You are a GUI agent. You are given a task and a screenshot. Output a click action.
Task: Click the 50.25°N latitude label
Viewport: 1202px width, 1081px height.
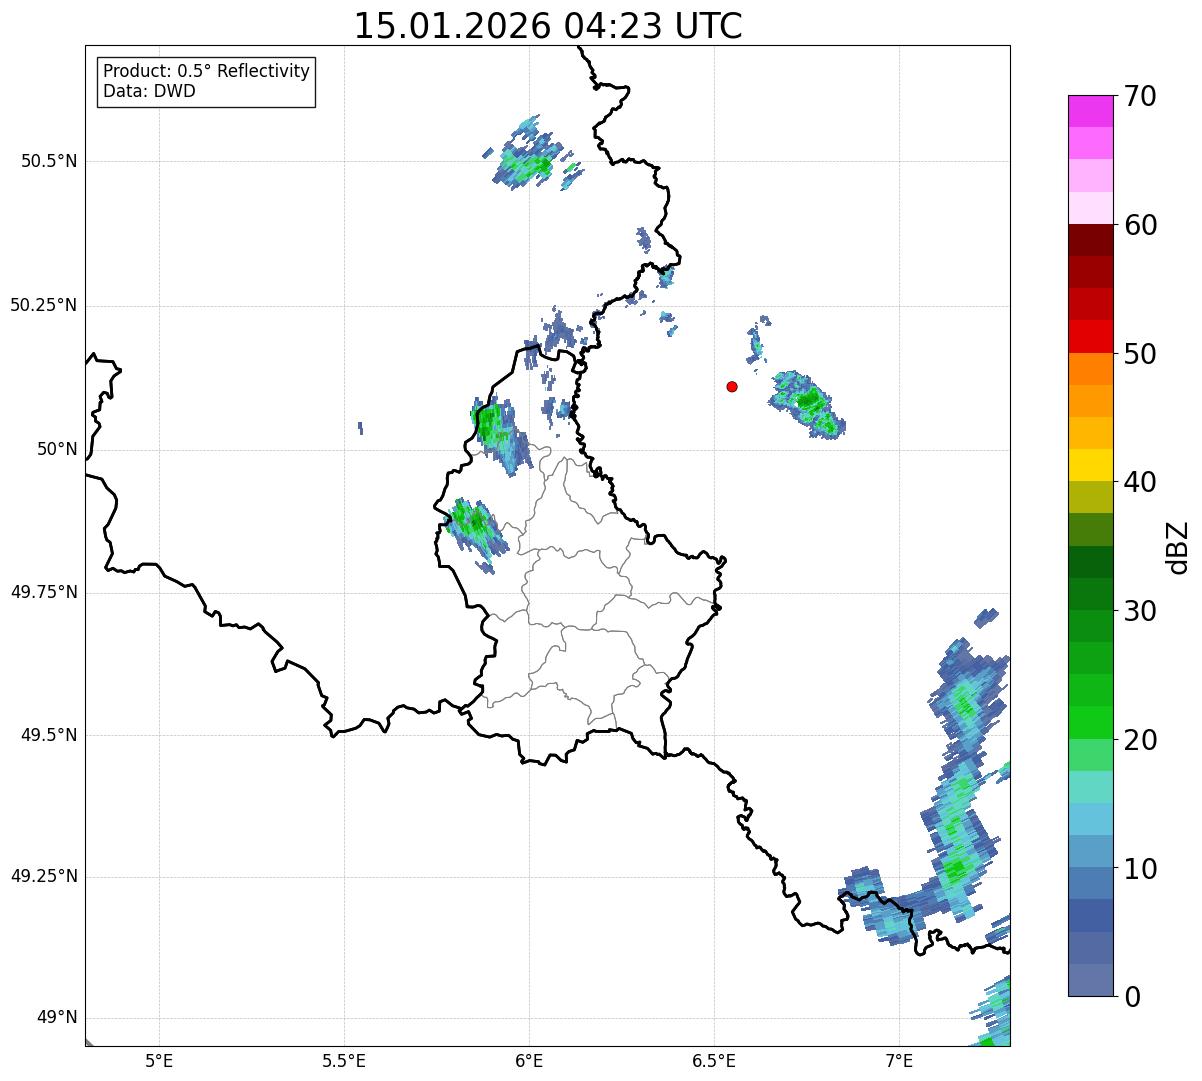point(43,305)
